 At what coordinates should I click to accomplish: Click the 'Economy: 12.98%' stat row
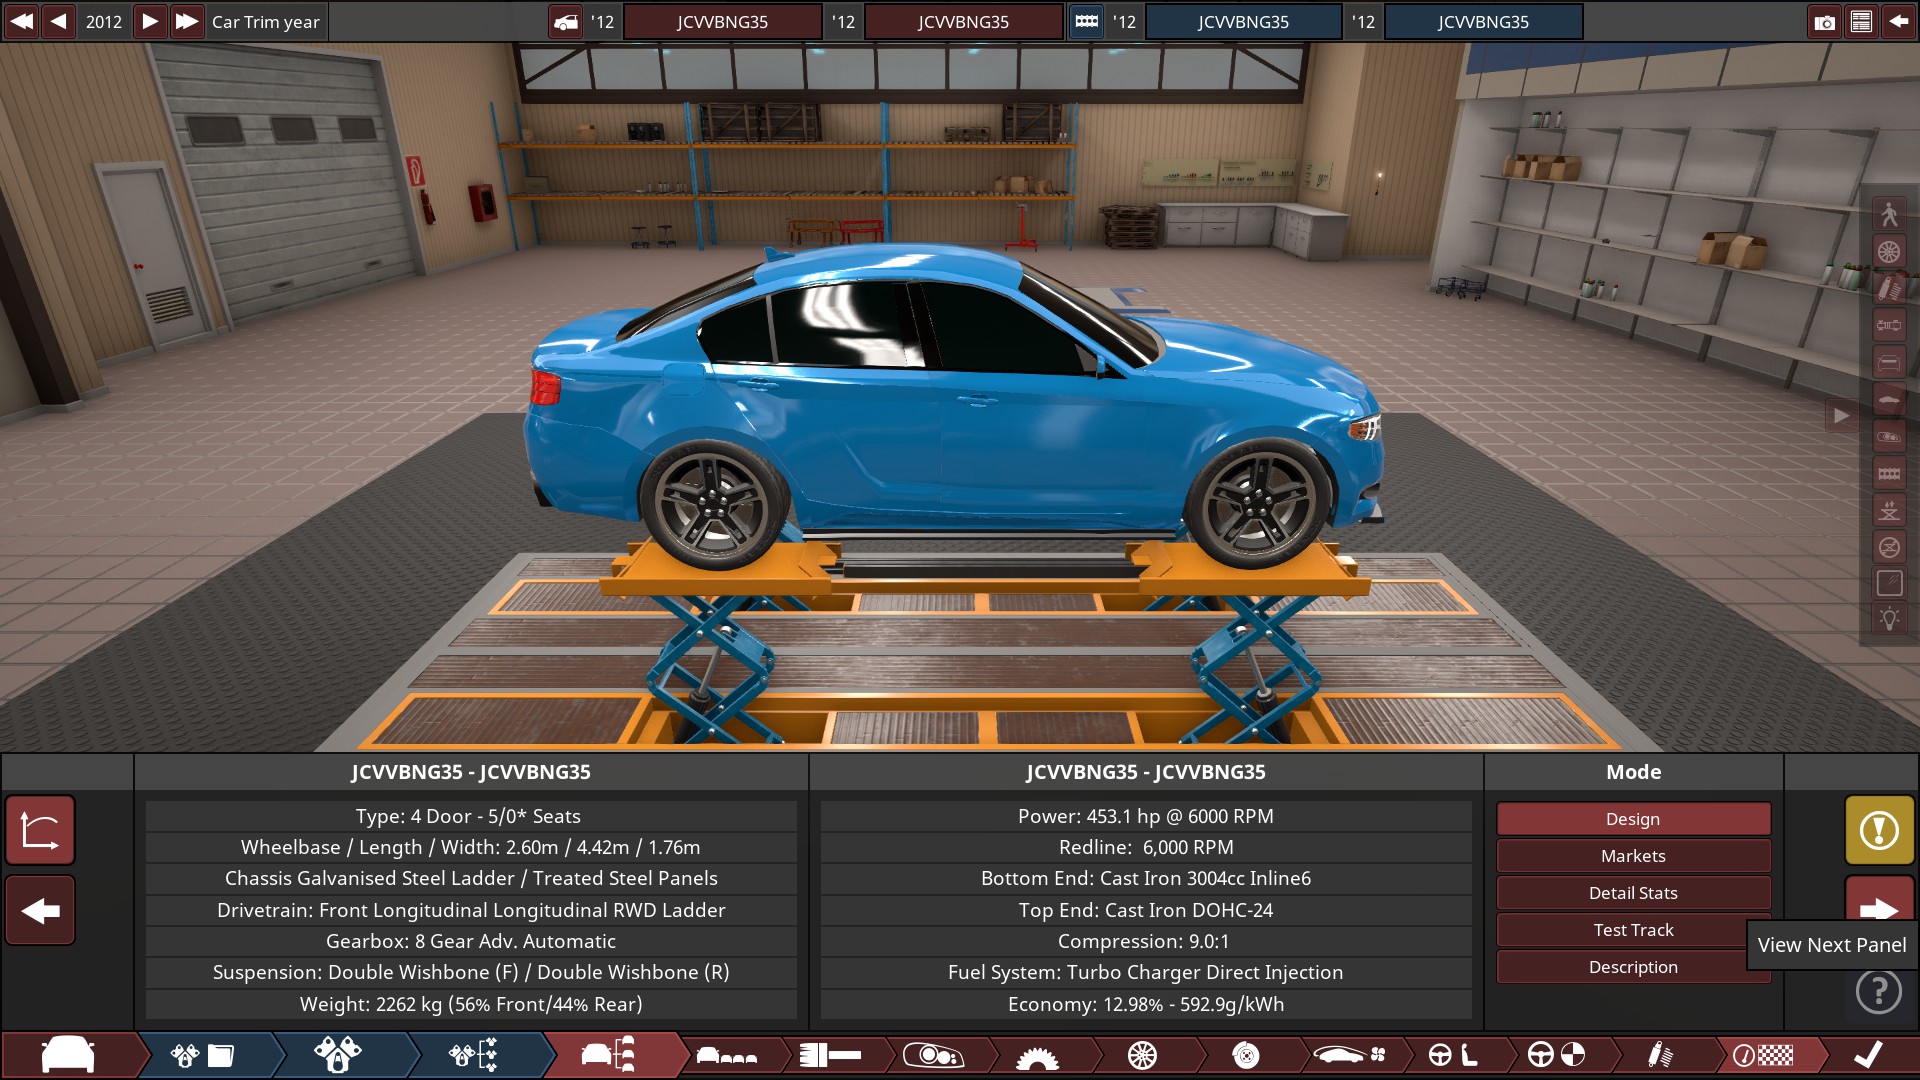1146,1004
